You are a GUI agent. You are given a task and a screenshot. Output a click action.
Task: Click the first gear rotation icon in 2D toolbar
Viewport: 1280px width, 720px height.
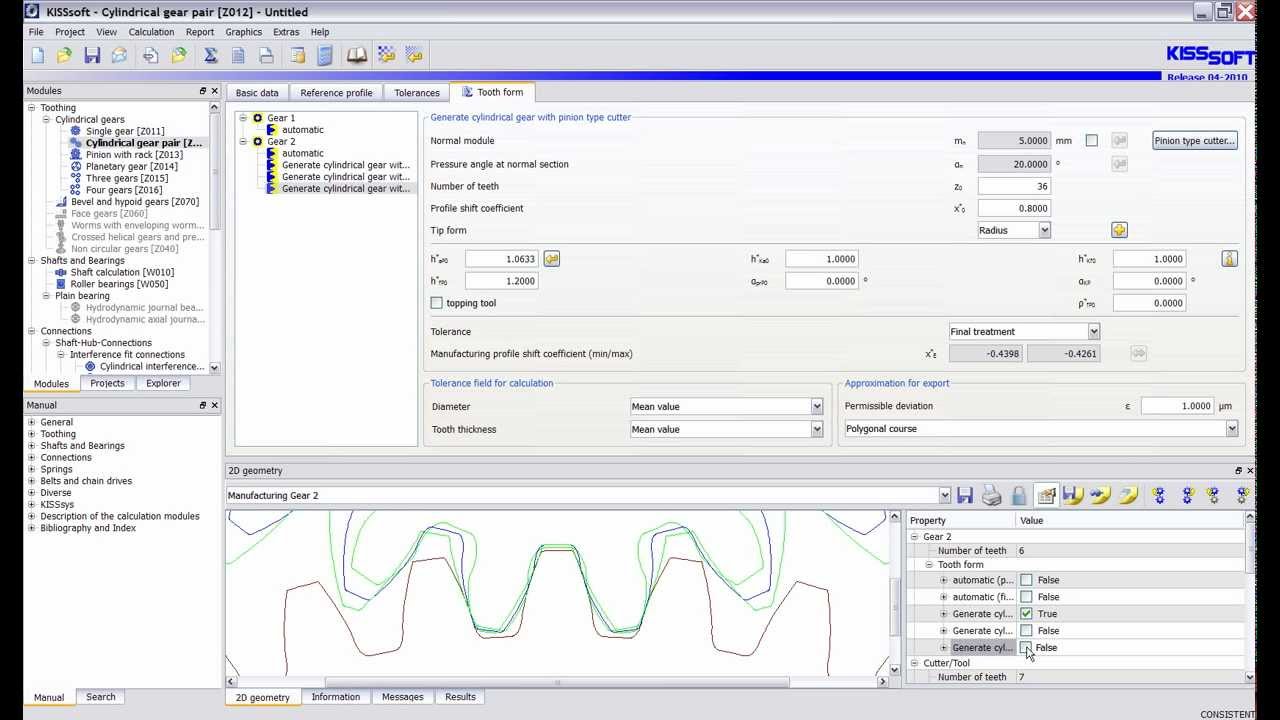point(1159,495)
